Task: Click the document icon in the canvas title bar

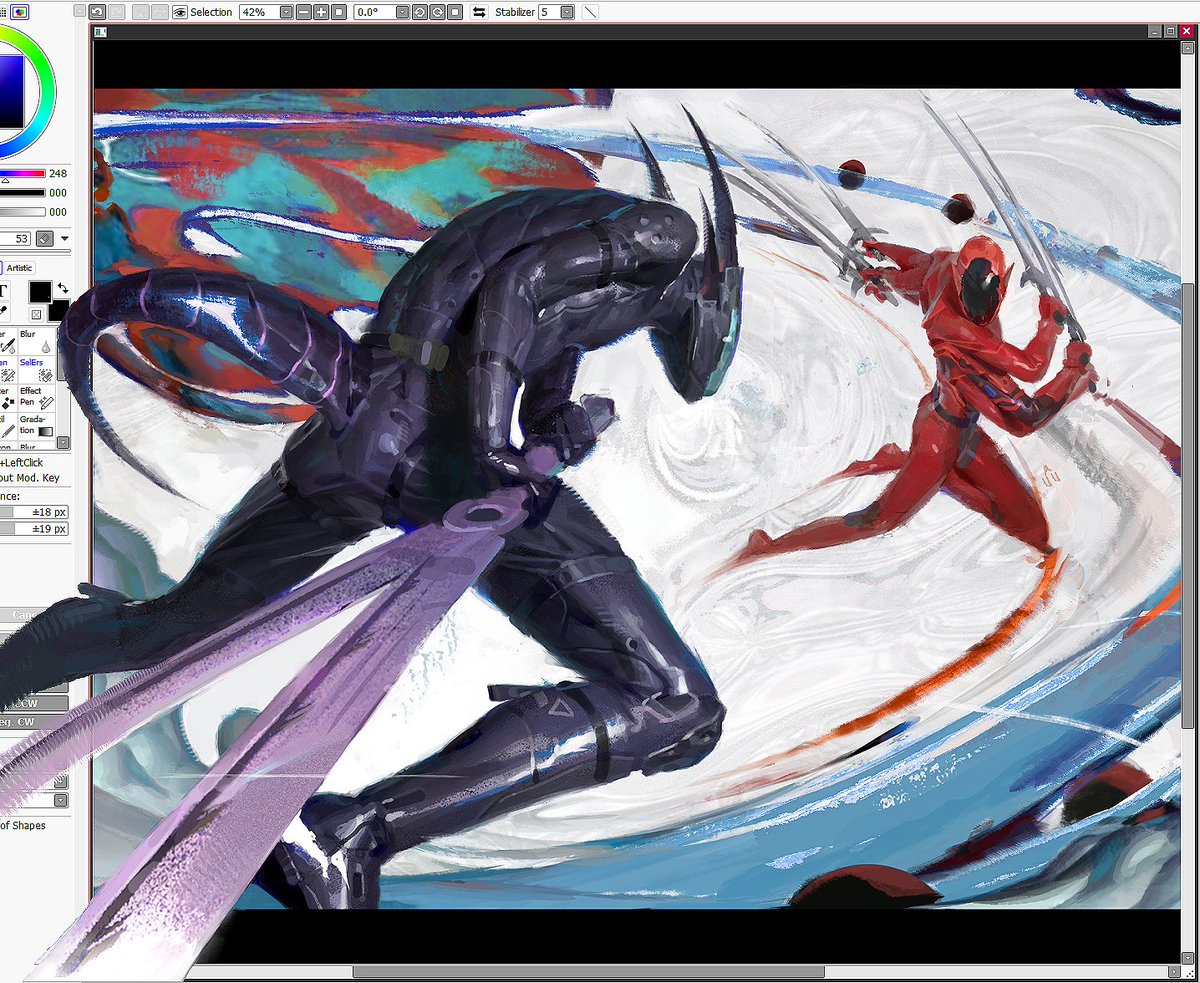Action: tap(100, 32)
